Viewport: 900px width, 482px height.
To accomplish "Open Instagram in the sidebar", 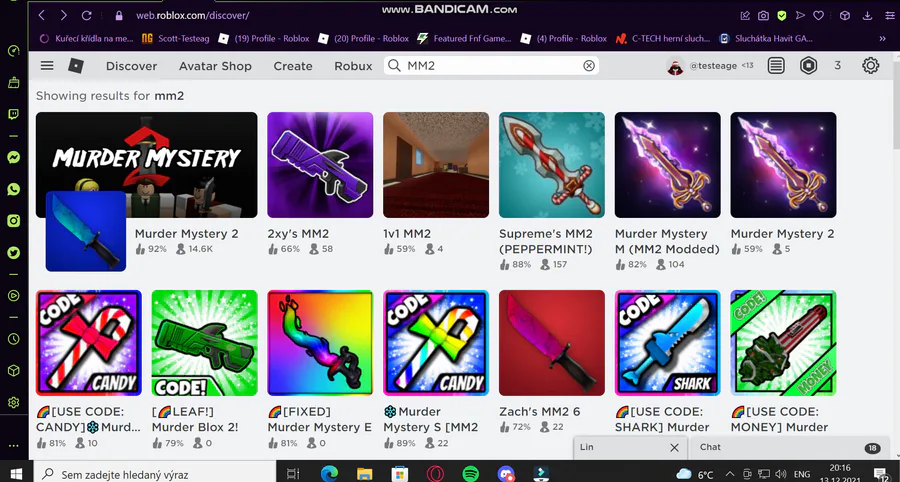I will (14, 221).
